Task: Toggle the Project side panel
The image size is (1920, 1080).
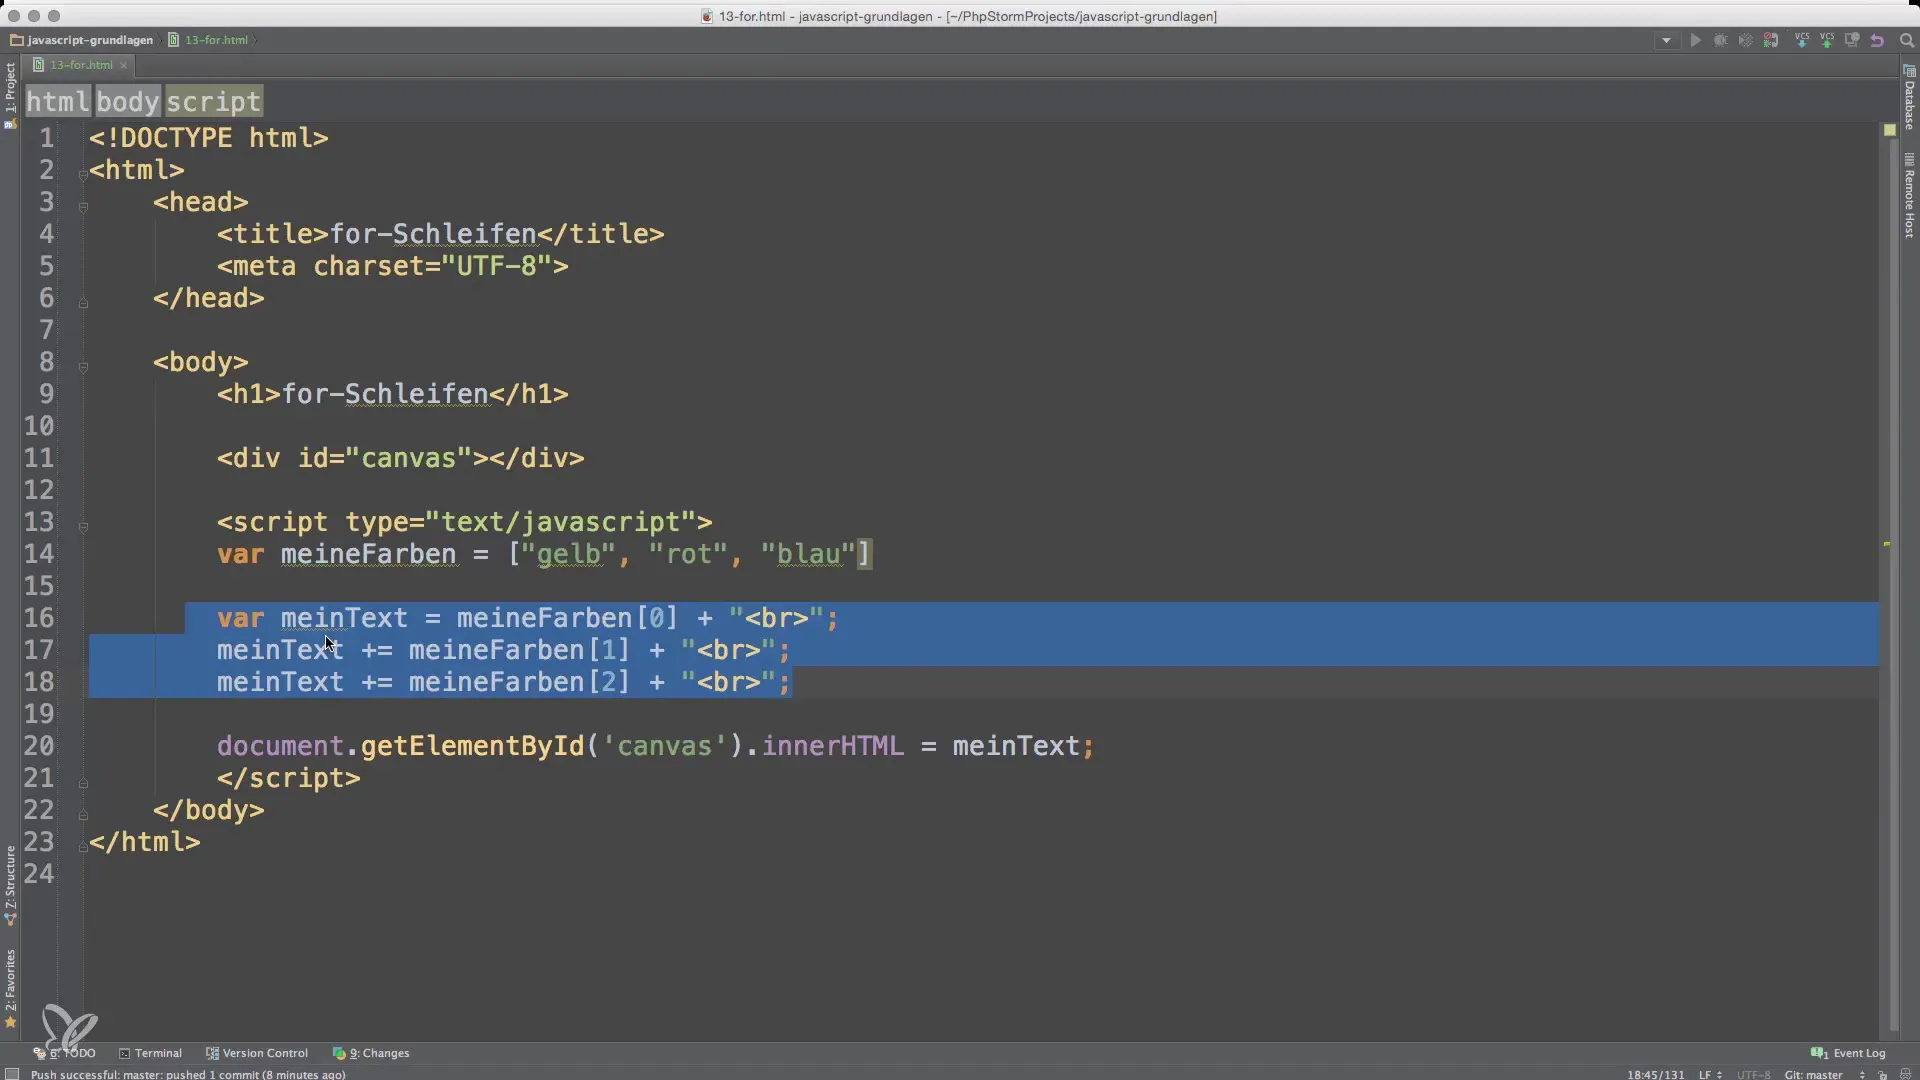Action: pos(10,90)
